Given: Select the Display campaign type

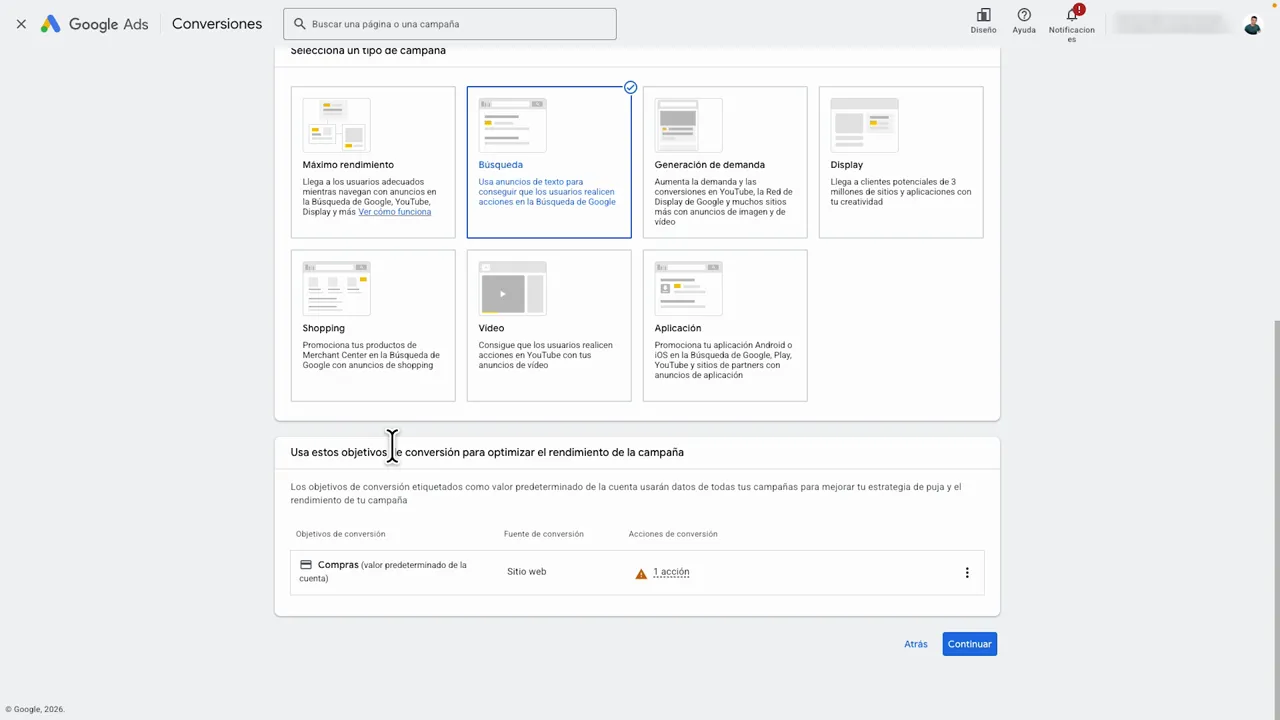Looking at the screenshot, I should 901,162.
